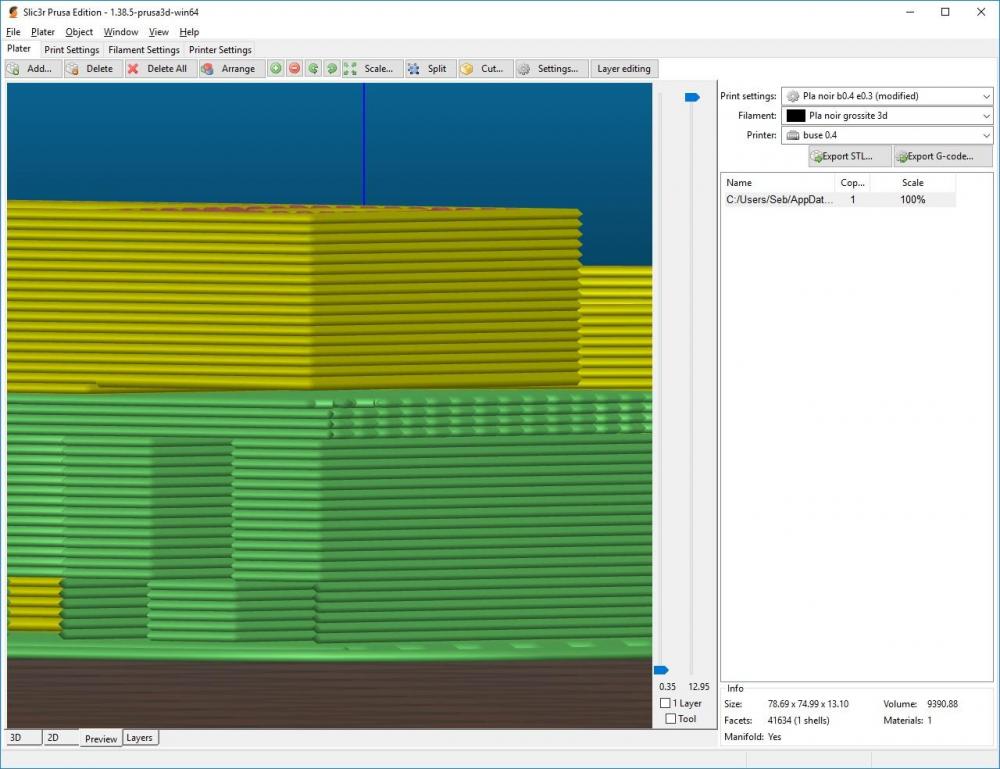This screenshot has height=769, width=1000.
Task: Click the Export STL button
Action: pyautogui.click(x=848, y=157)
